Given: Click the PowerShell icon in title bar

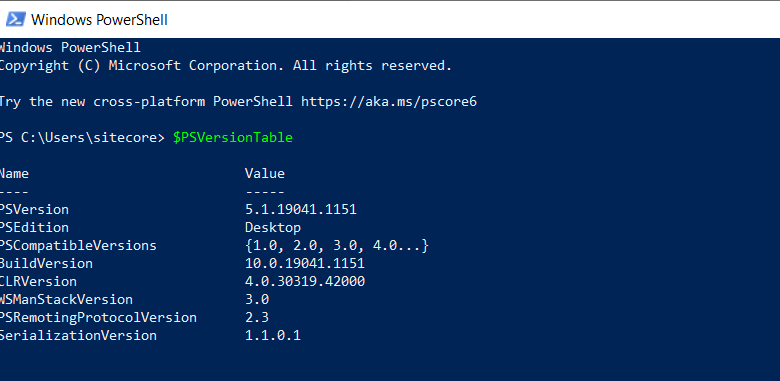Looking at the screenshot, I should point(15,19).
